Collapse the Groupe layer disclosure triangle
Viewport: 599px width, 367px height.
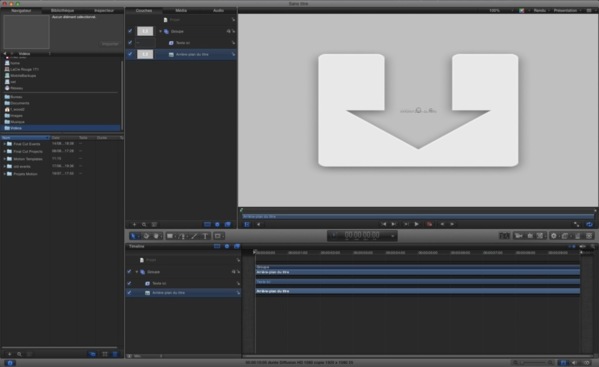[x=160, y=31]
